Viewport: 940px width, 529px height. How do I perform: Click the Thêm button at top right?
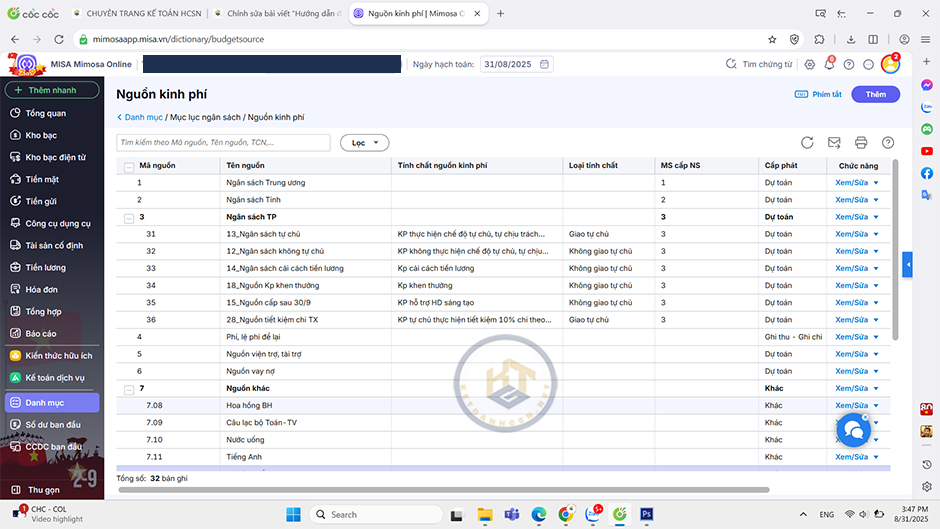pos(875,94)
